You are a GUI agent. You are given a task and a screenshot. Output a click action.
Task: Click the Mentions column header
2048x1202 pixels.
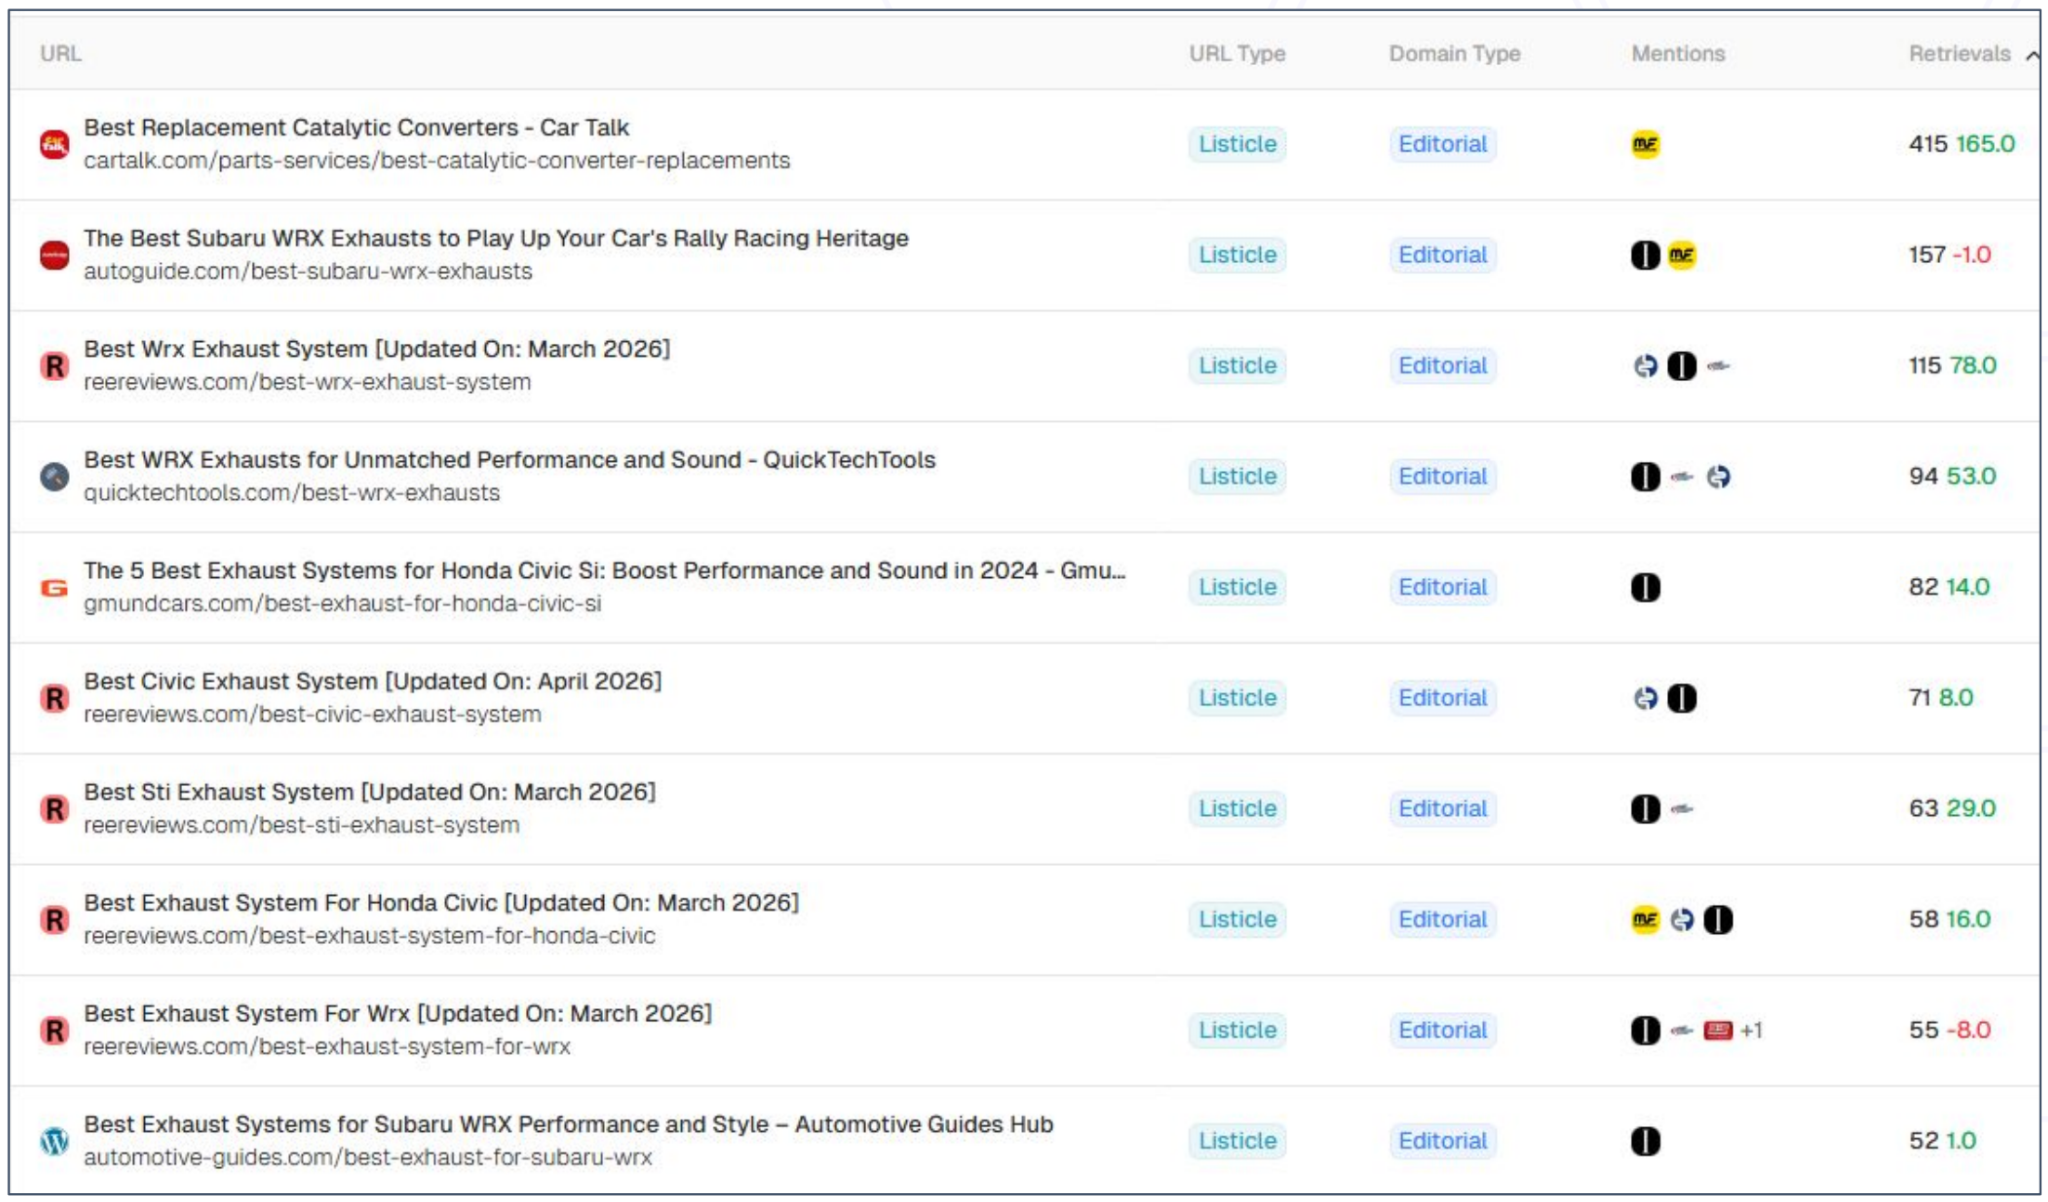tap(1677, 54)
